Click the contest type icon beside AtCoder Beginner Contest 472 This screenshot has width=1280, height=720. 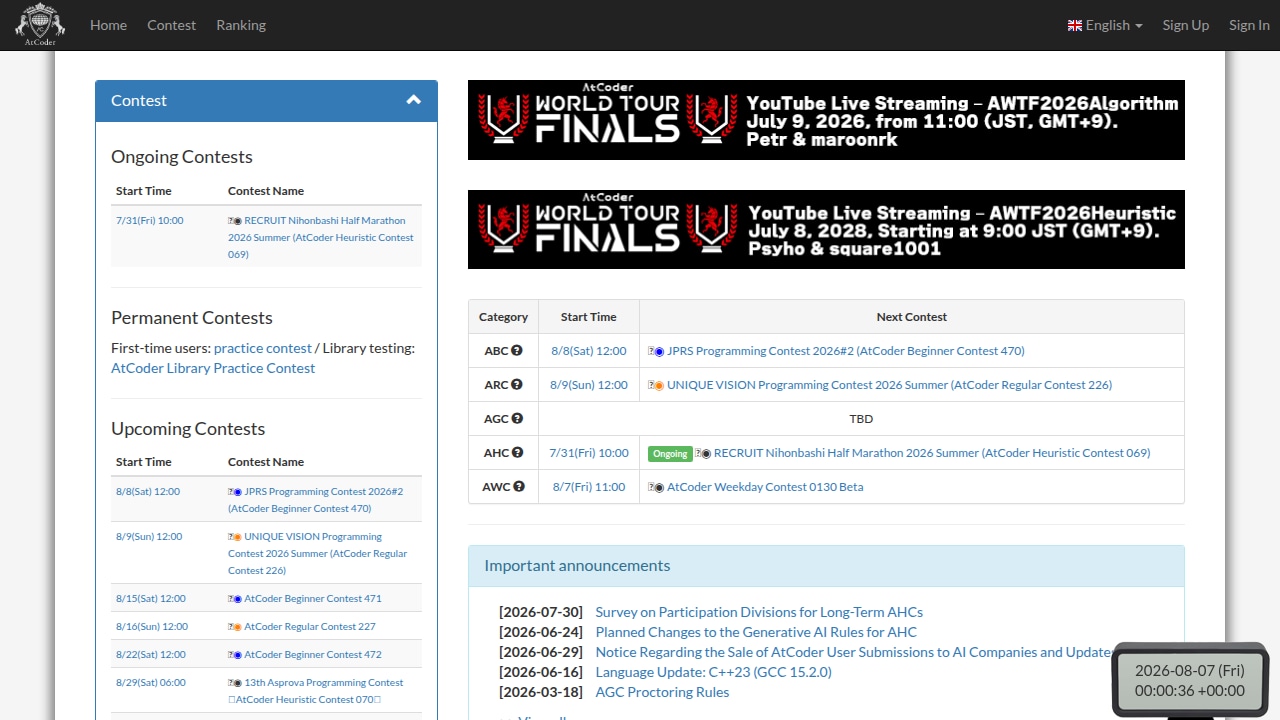[237, 655]
